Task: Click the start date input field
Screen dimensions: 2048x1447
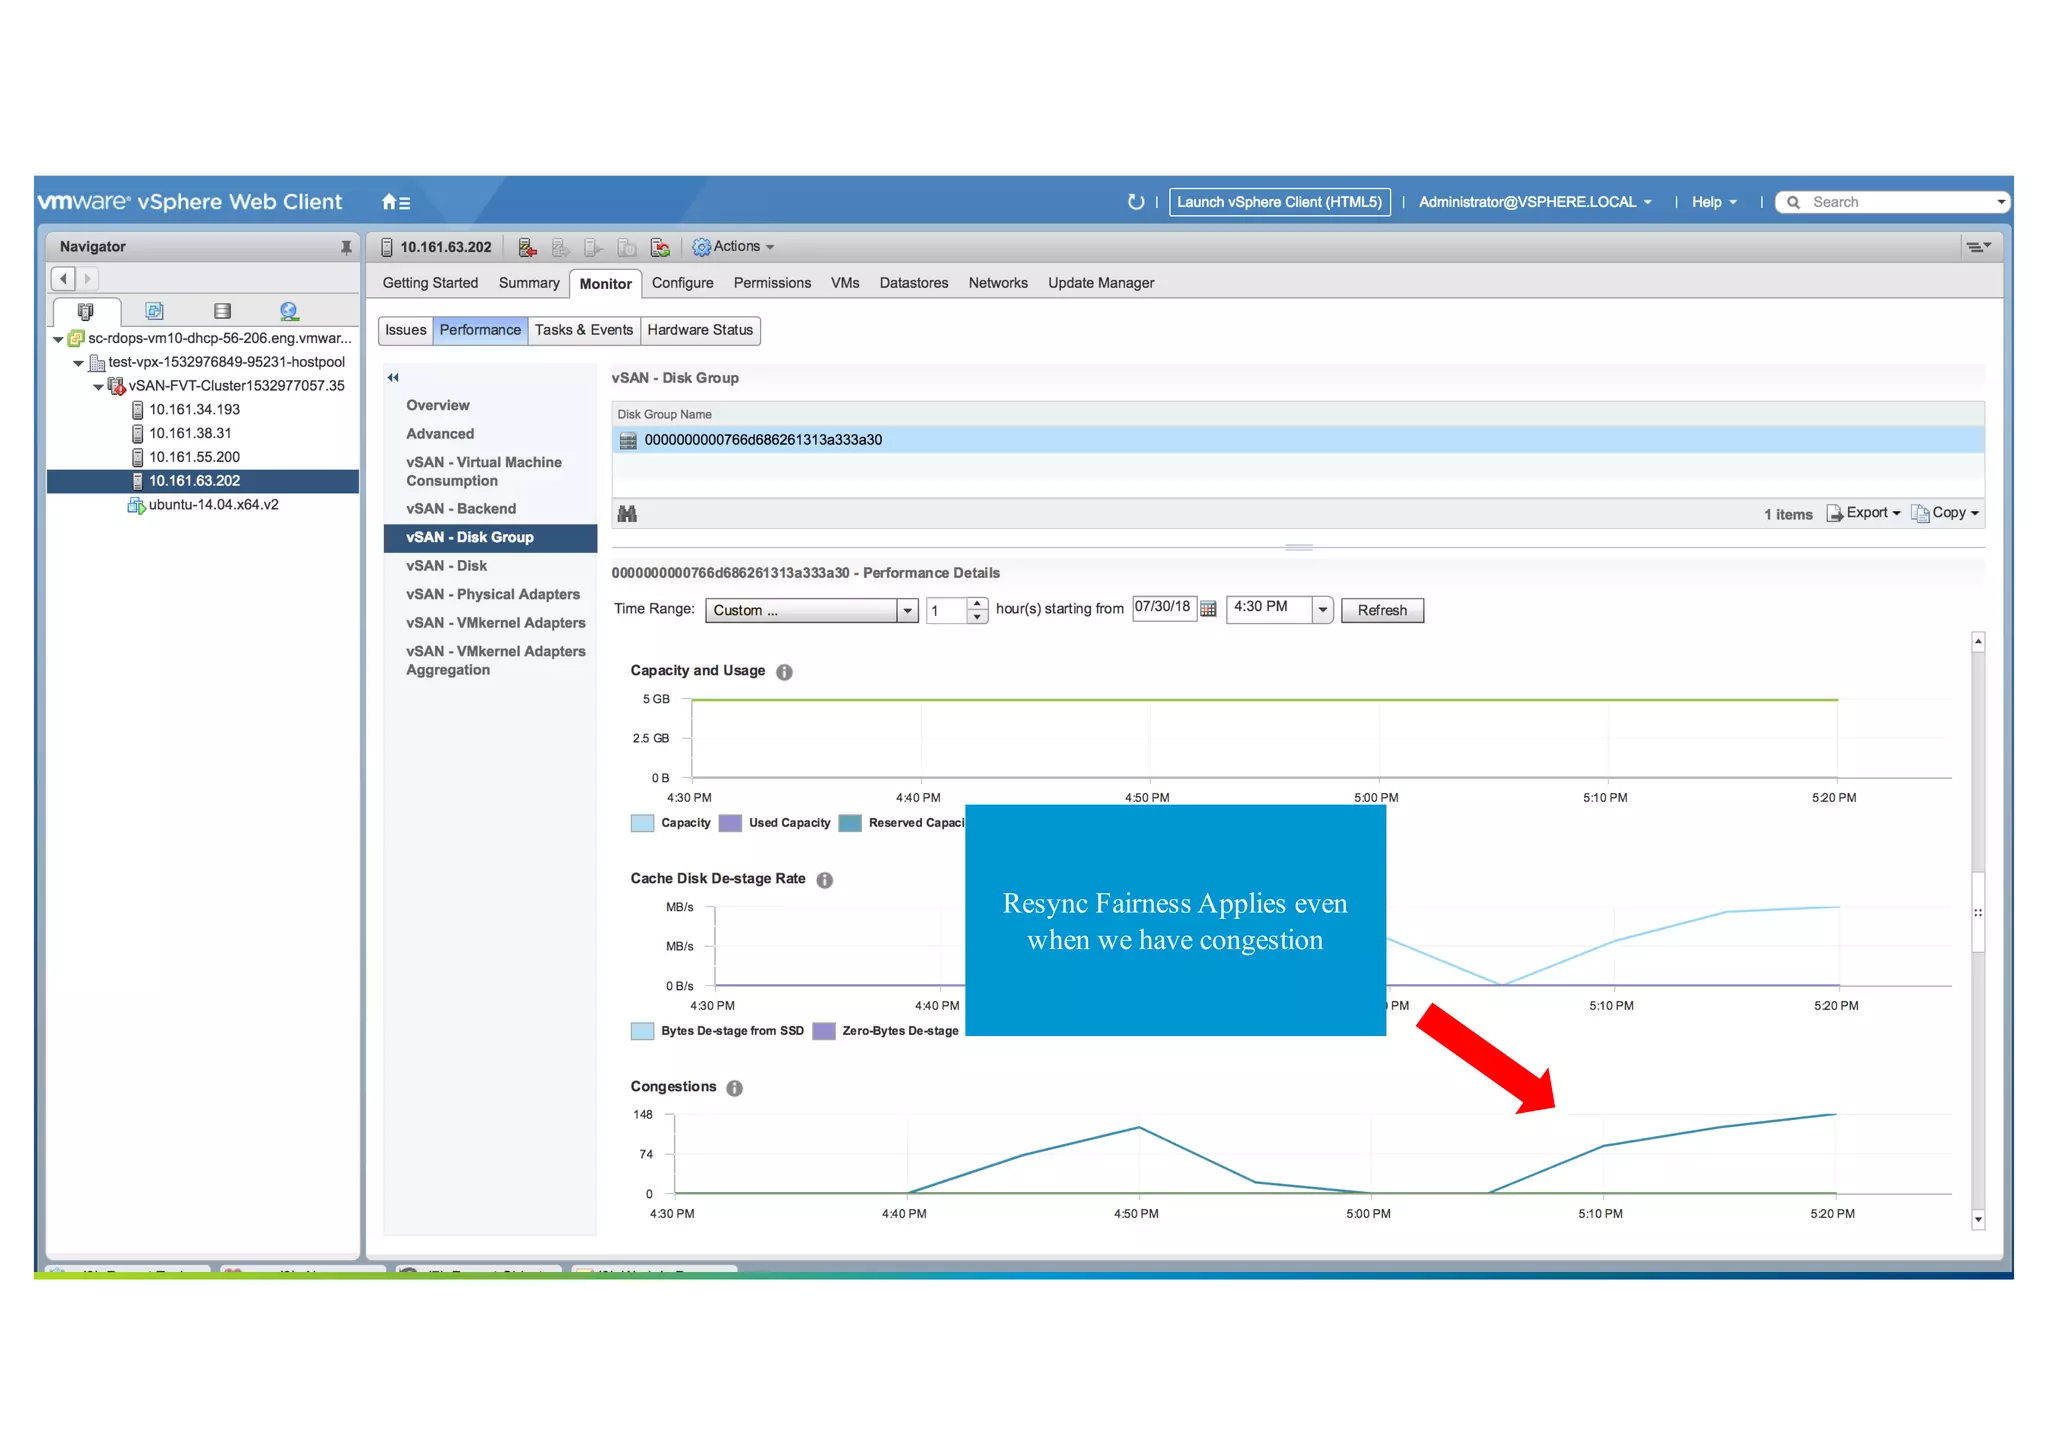Action: [x=1163, y=608]
